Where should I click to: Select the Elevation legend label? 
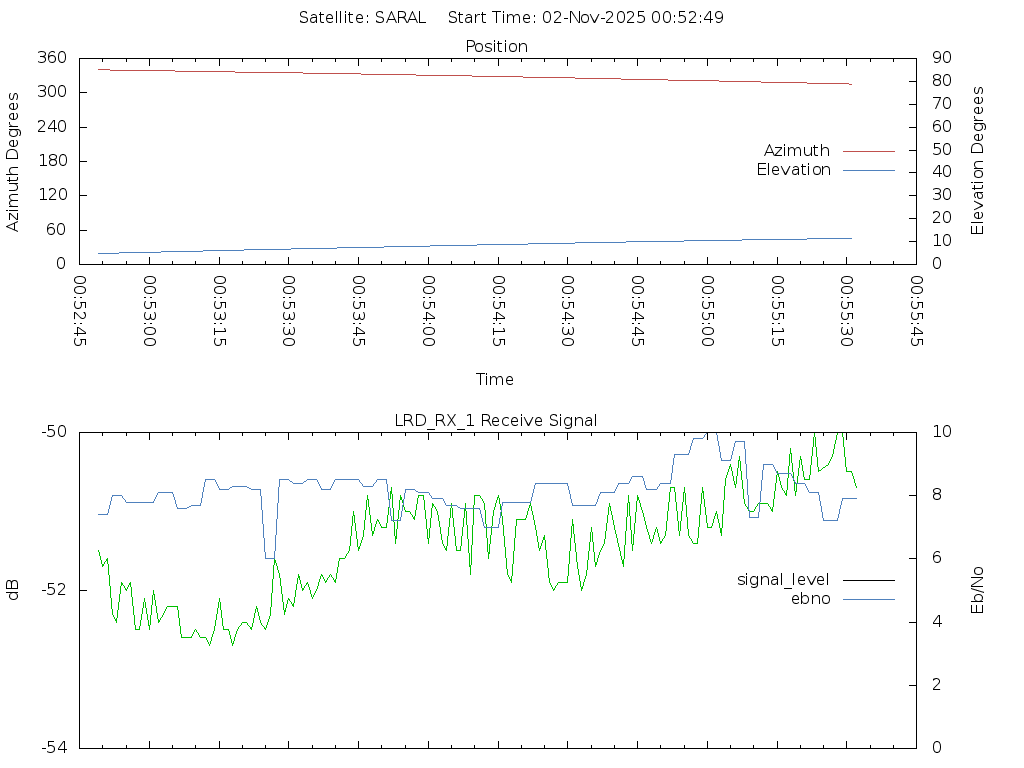793,170
